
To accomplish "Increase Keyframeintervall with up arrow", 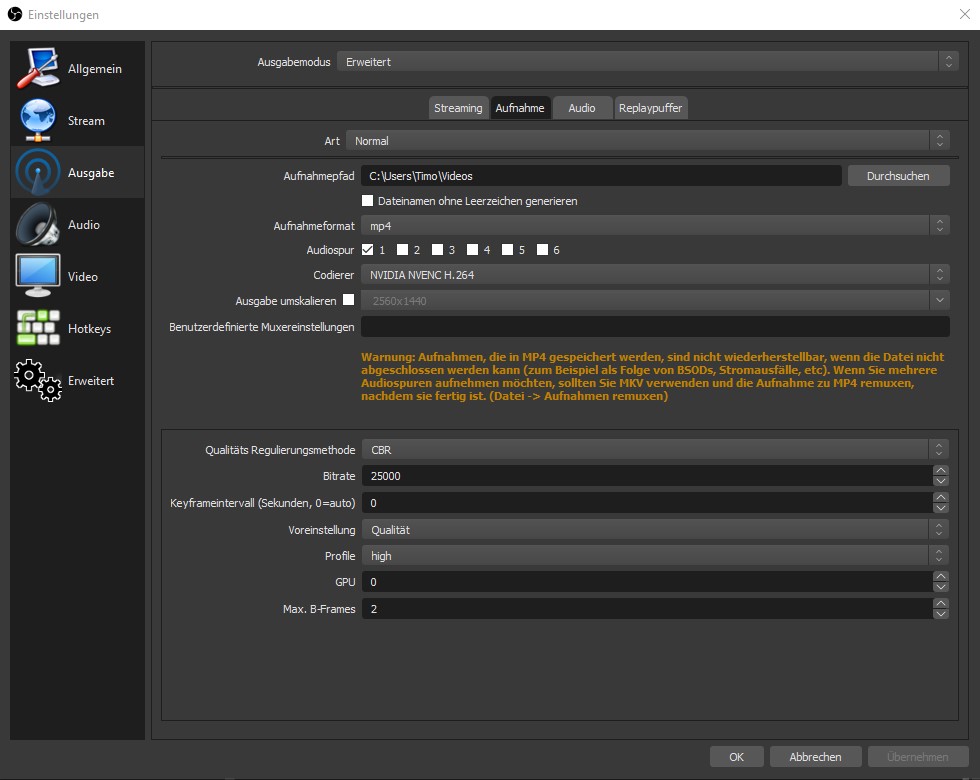I will point(941,497).
